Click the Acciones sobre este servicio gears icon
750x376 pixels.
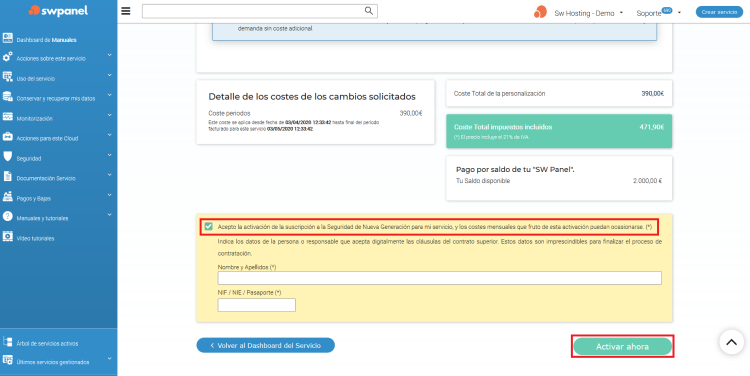click(x=7, y=57)
